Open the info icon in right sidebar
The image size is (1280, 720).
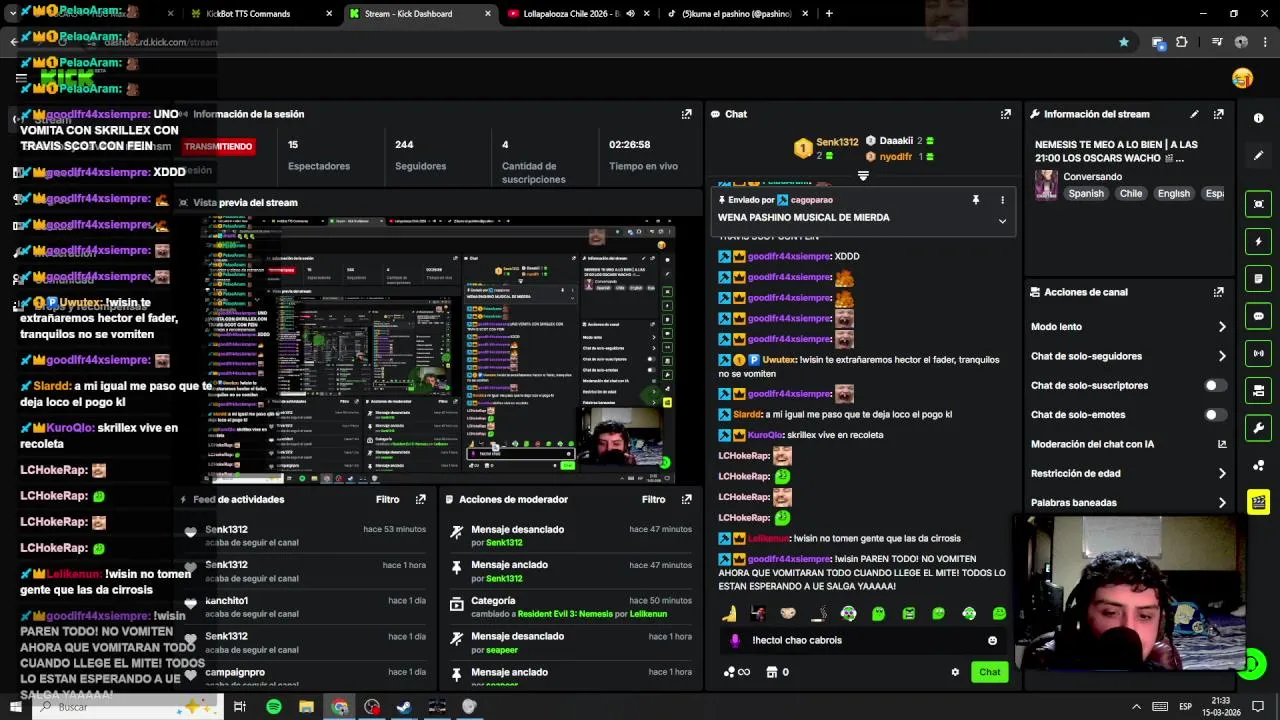tap(1258, 118)
